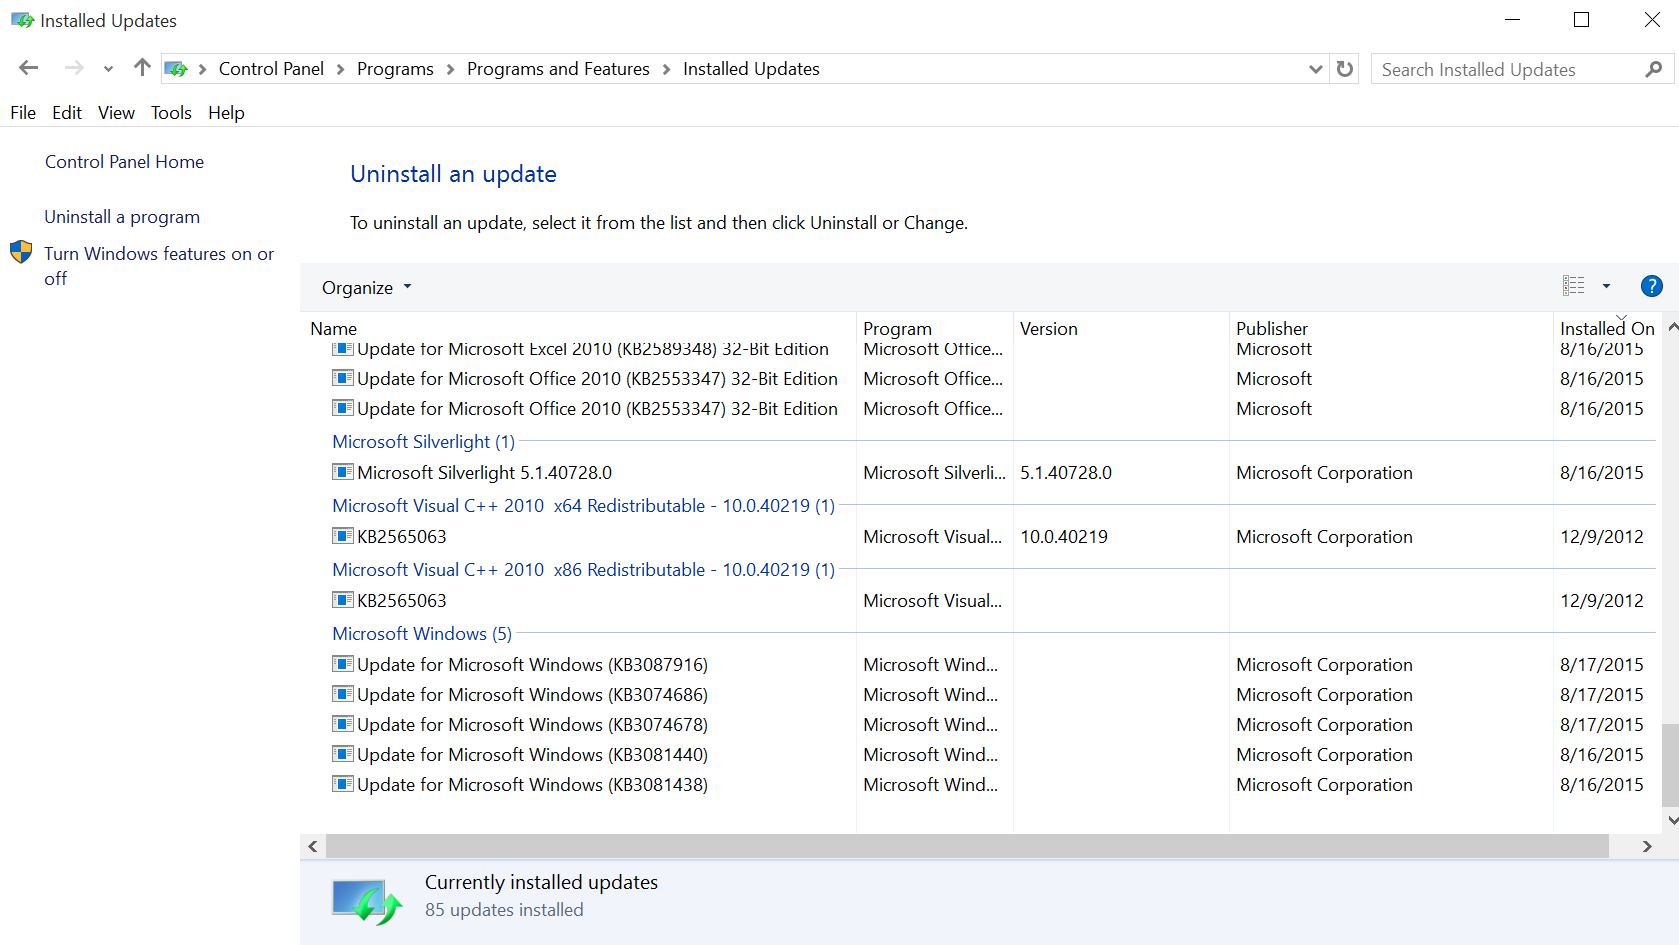
Task: Go up one level with Up arrow
Action: (142, 68)
